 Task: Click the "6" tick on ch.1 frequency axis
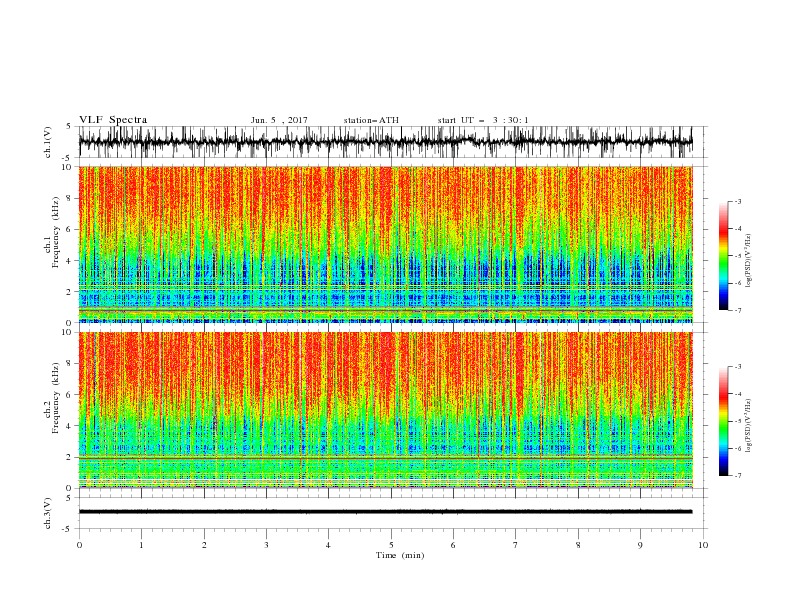(69, 229)
